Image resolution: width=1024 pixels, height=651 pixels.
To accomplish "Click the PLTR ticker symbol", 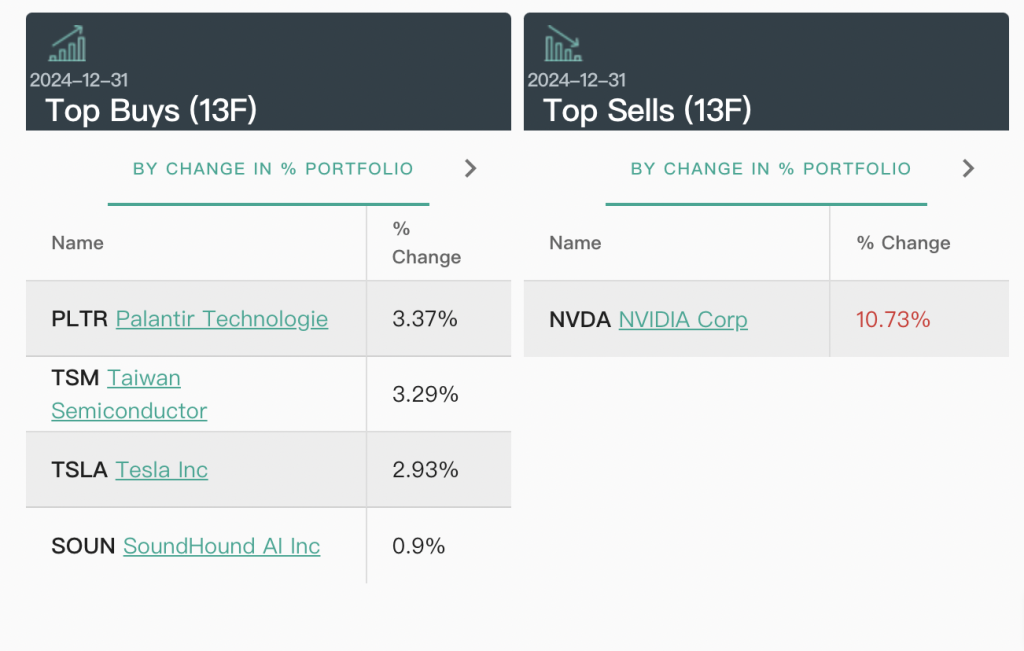I will [x=79, y=319].
